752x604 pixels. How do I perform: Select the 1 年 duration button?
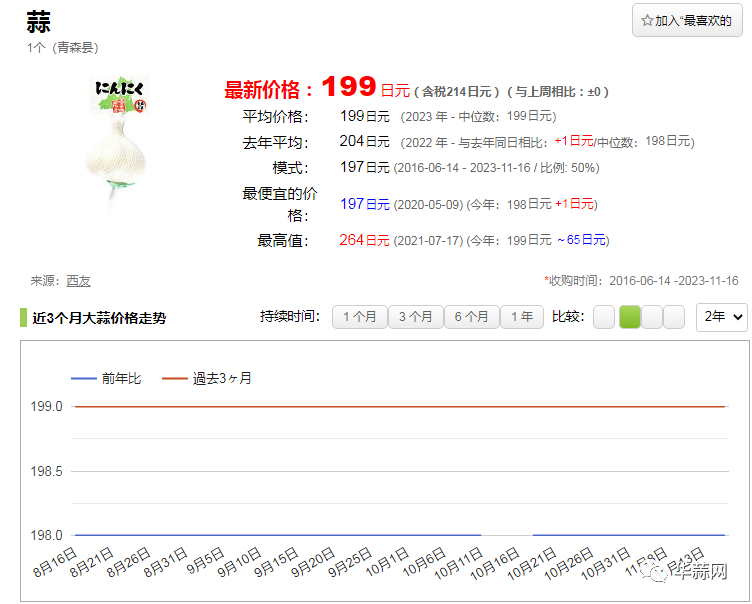point(522,317)
